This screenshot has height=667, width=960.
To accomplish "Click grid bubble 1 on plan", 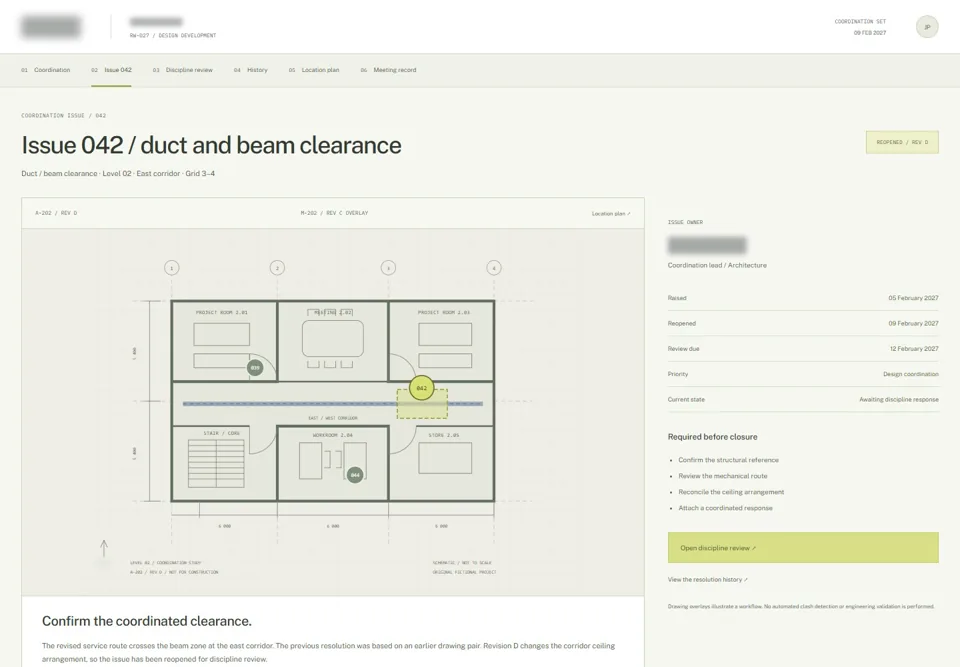I will pyautogui.click(x=172, y=268).
